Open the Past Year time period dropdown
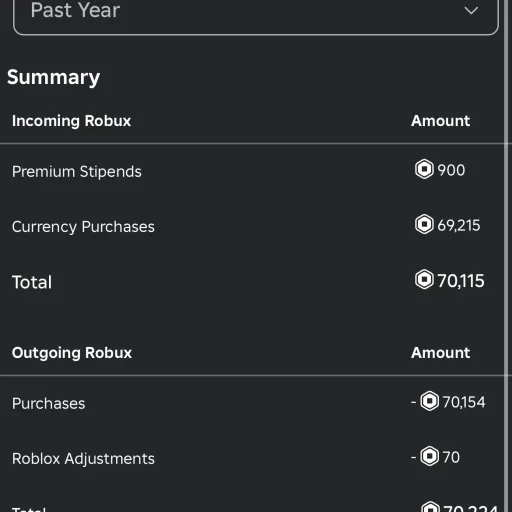The image size is (512, 512). point(256,13)
